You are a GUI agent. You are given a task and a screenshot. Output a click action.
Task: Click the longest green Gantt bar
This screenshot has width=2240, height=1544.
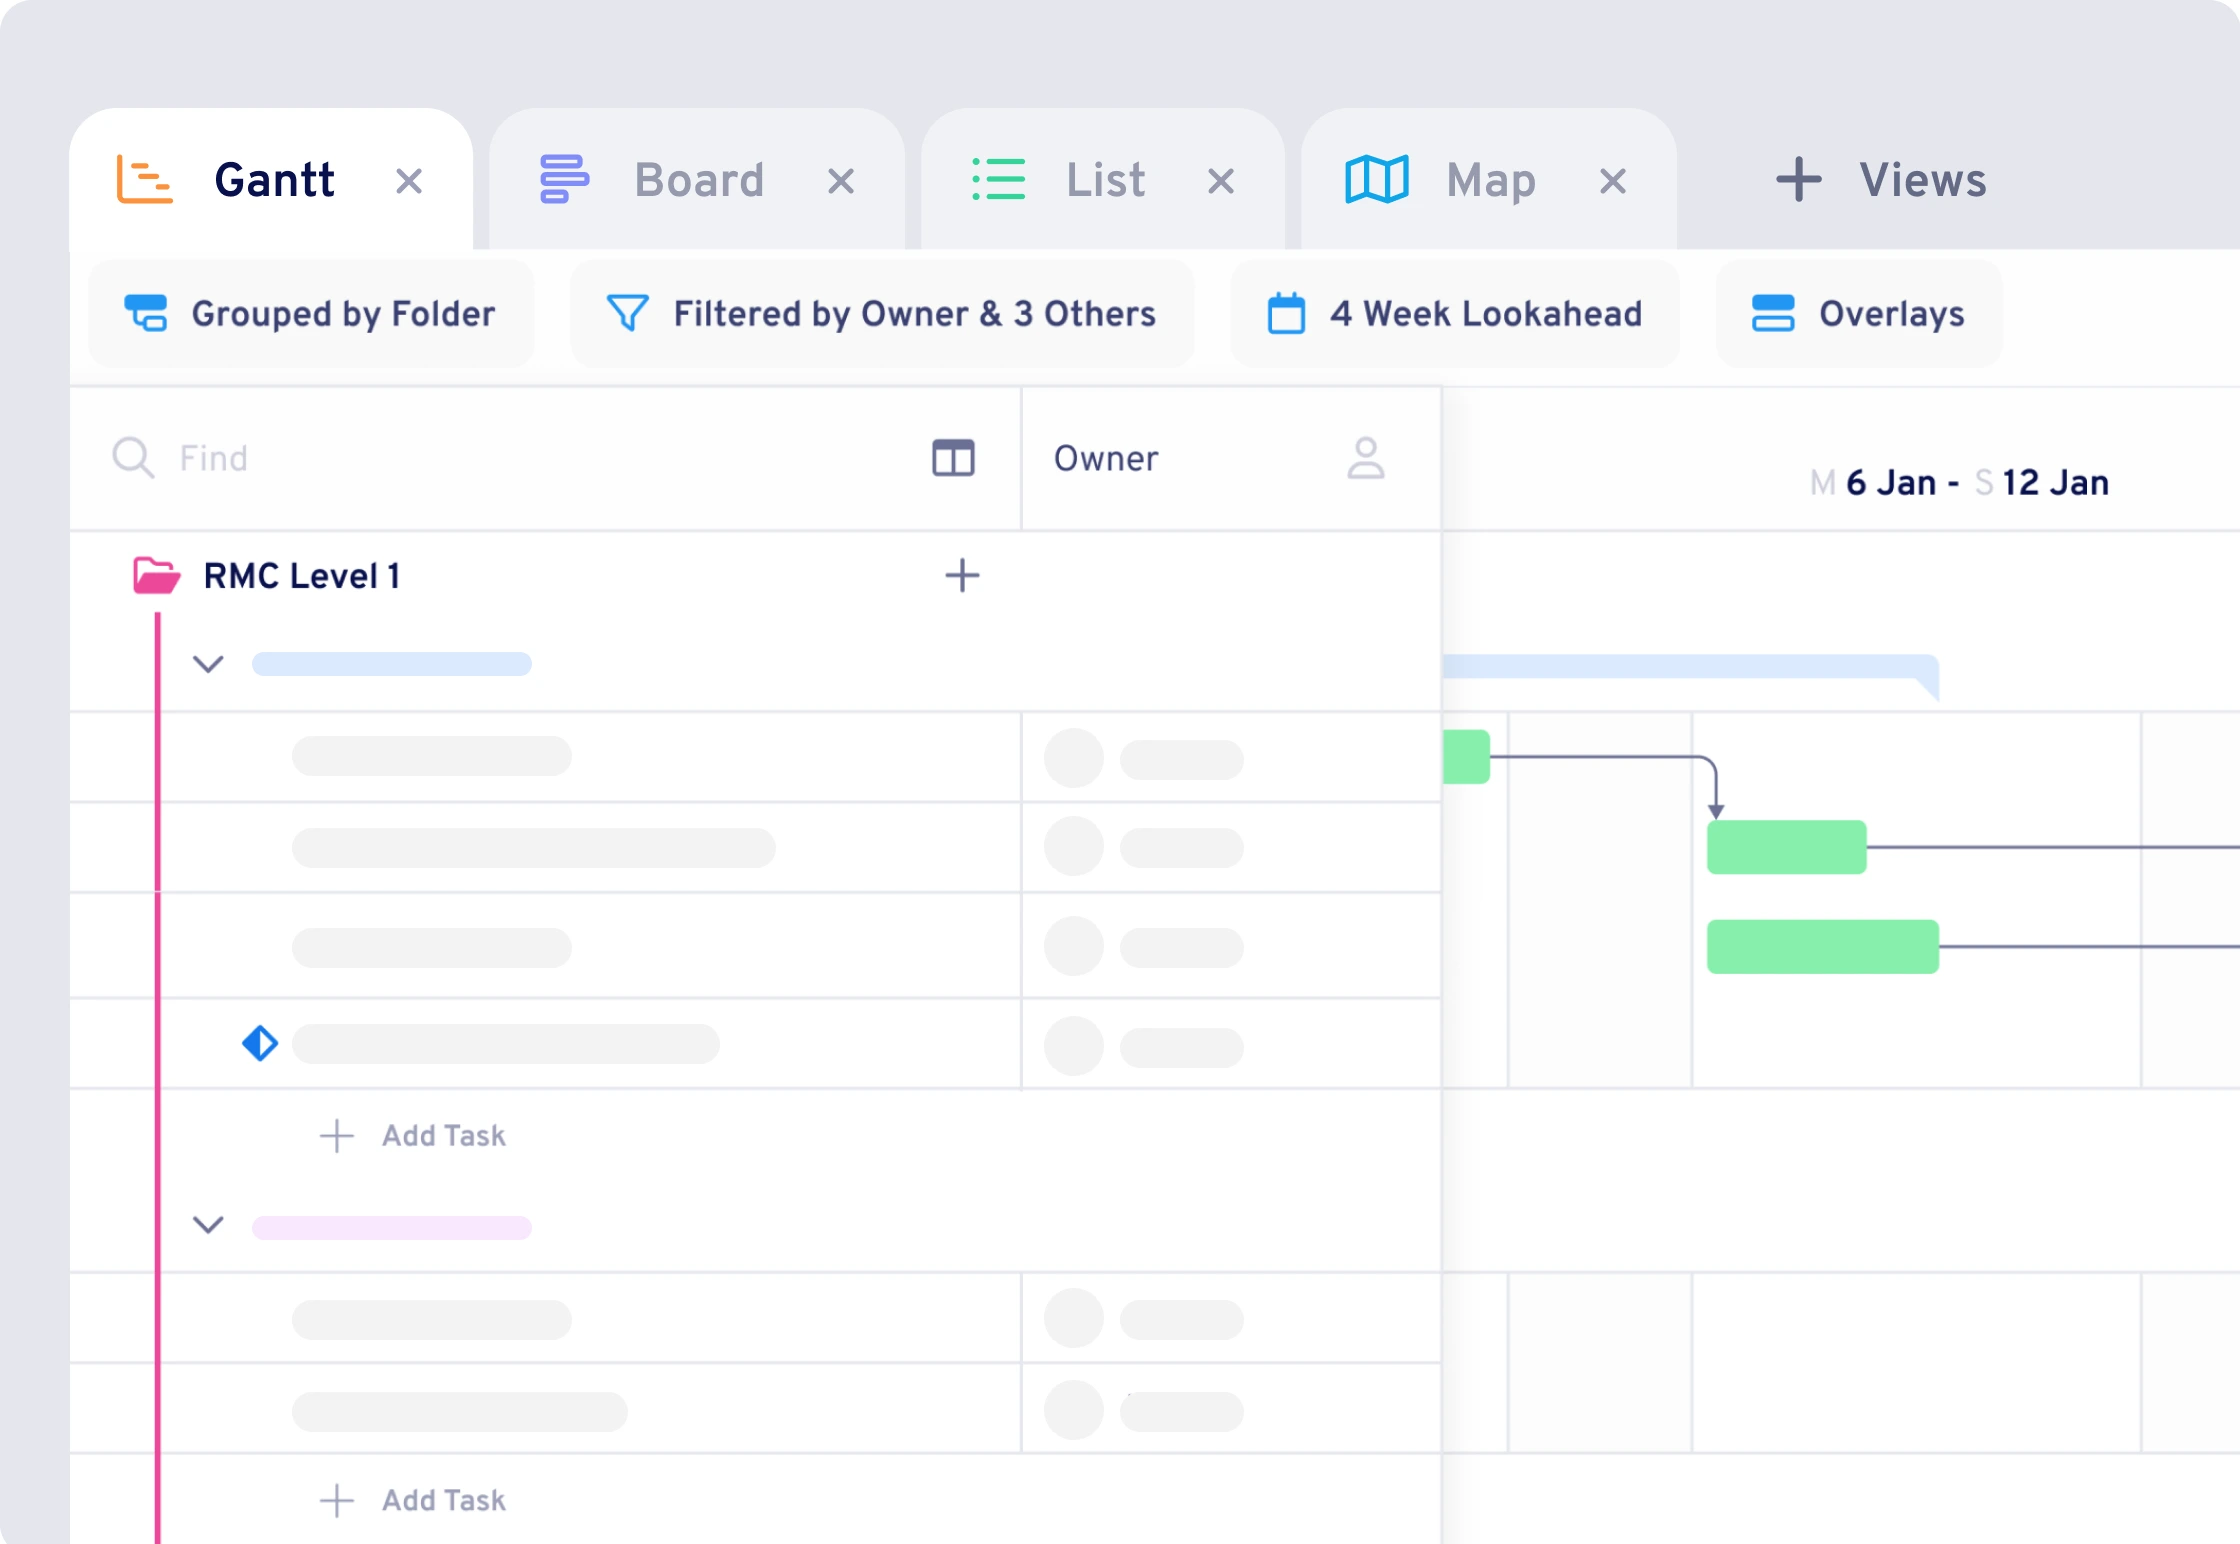[x=1822, y=946]
